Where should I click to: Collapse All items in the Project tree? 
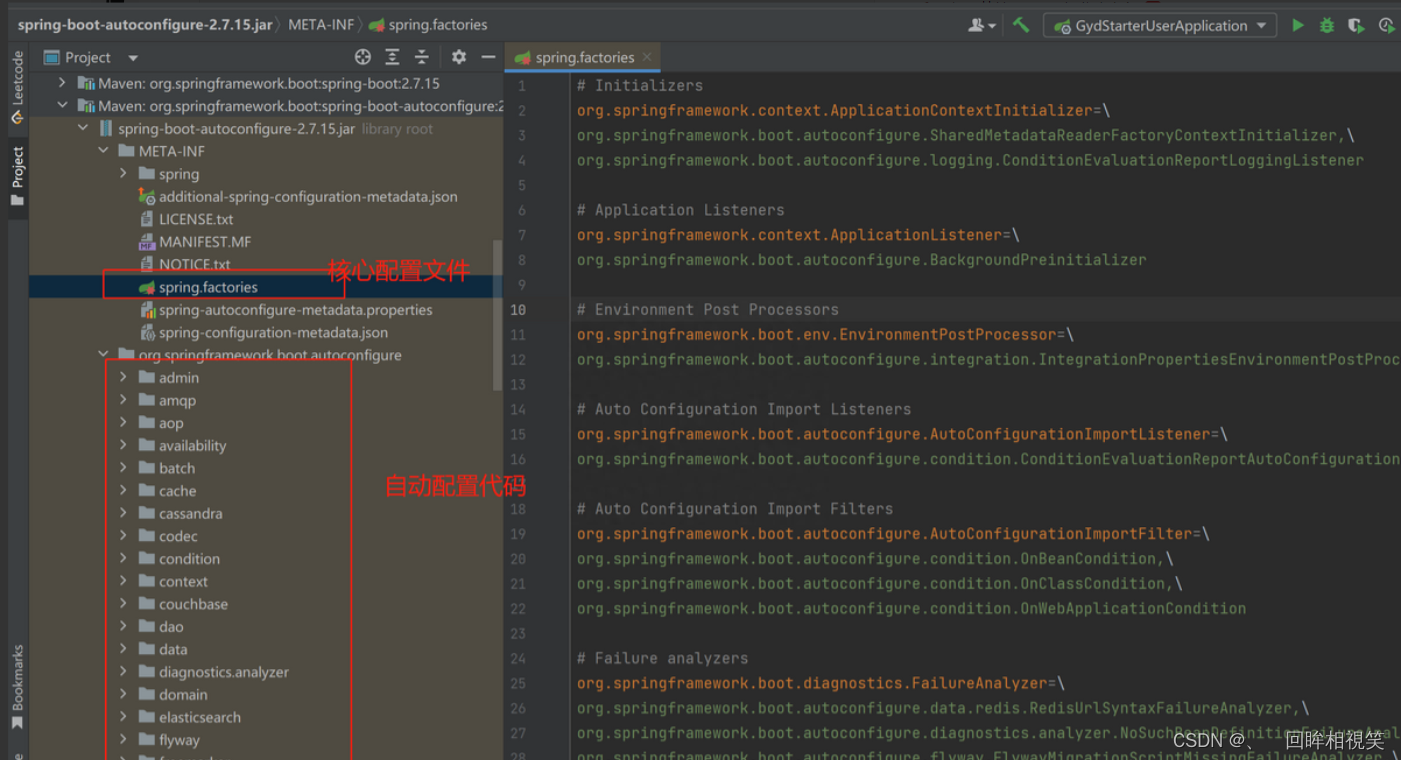click(x=421, y=57)
